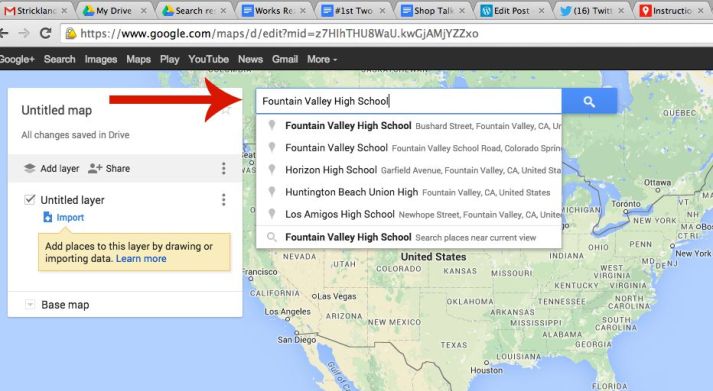
Task: Choose Search places near current view
Action: pyautogui.click(x=409, y=237)
